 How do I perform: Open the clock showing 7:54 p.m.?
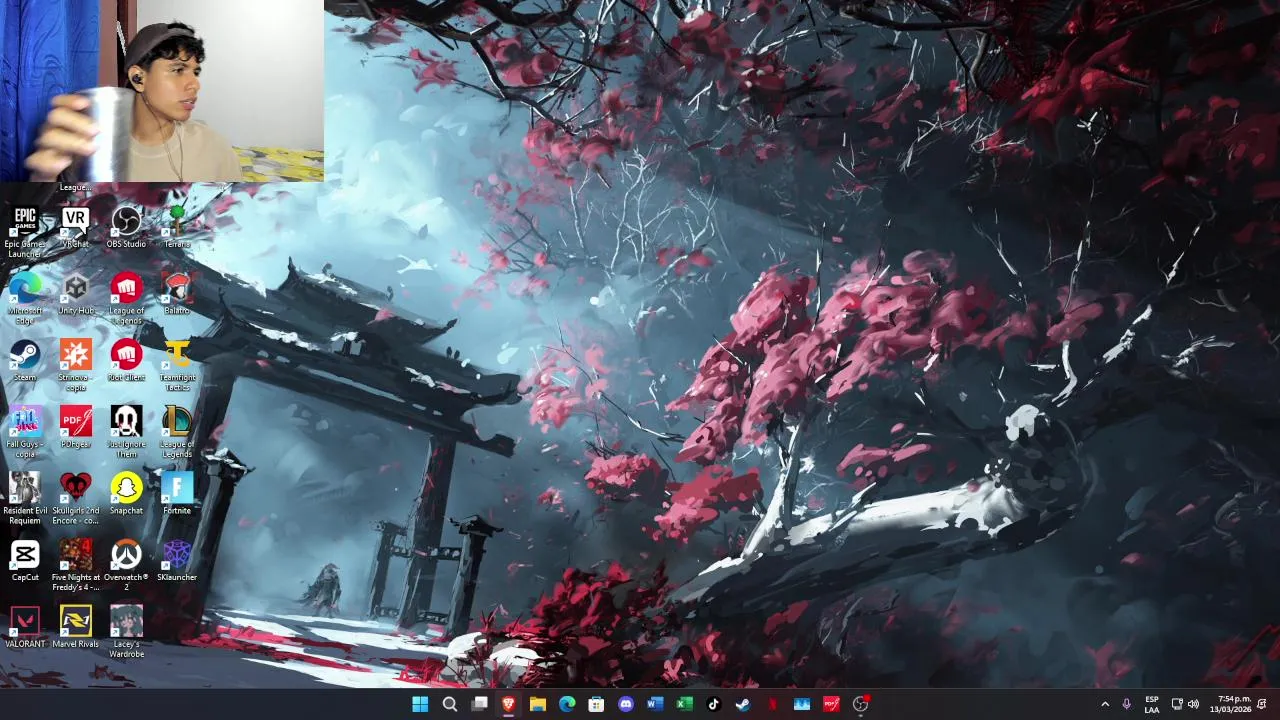[1230, 704]
